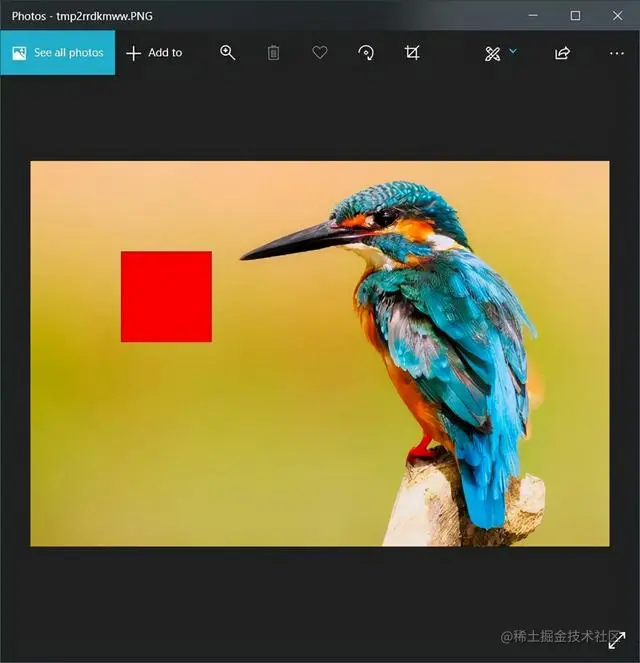
Task: Open the See more ellipsis menu
Action: pos(617,53)
